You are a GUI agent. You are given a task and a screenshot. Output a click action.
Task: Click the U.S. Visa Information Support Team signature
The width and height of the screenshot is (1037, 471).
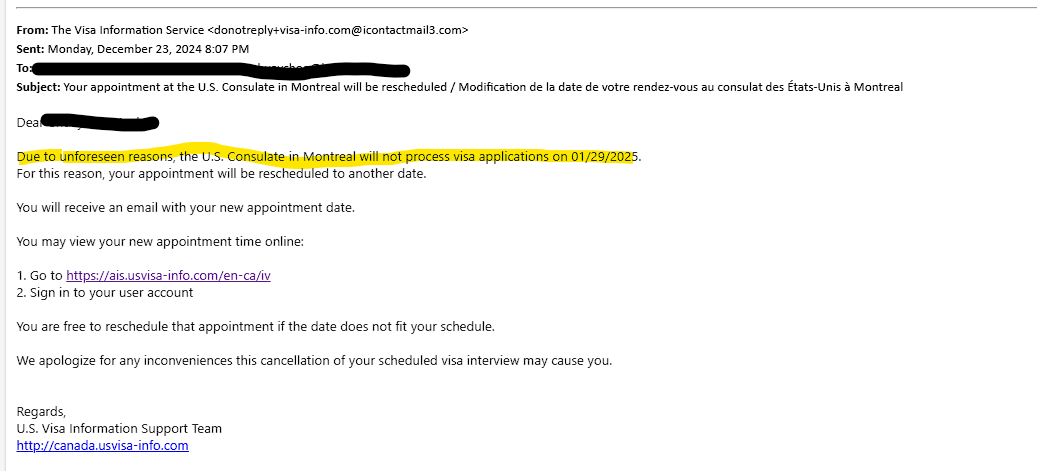119,429
